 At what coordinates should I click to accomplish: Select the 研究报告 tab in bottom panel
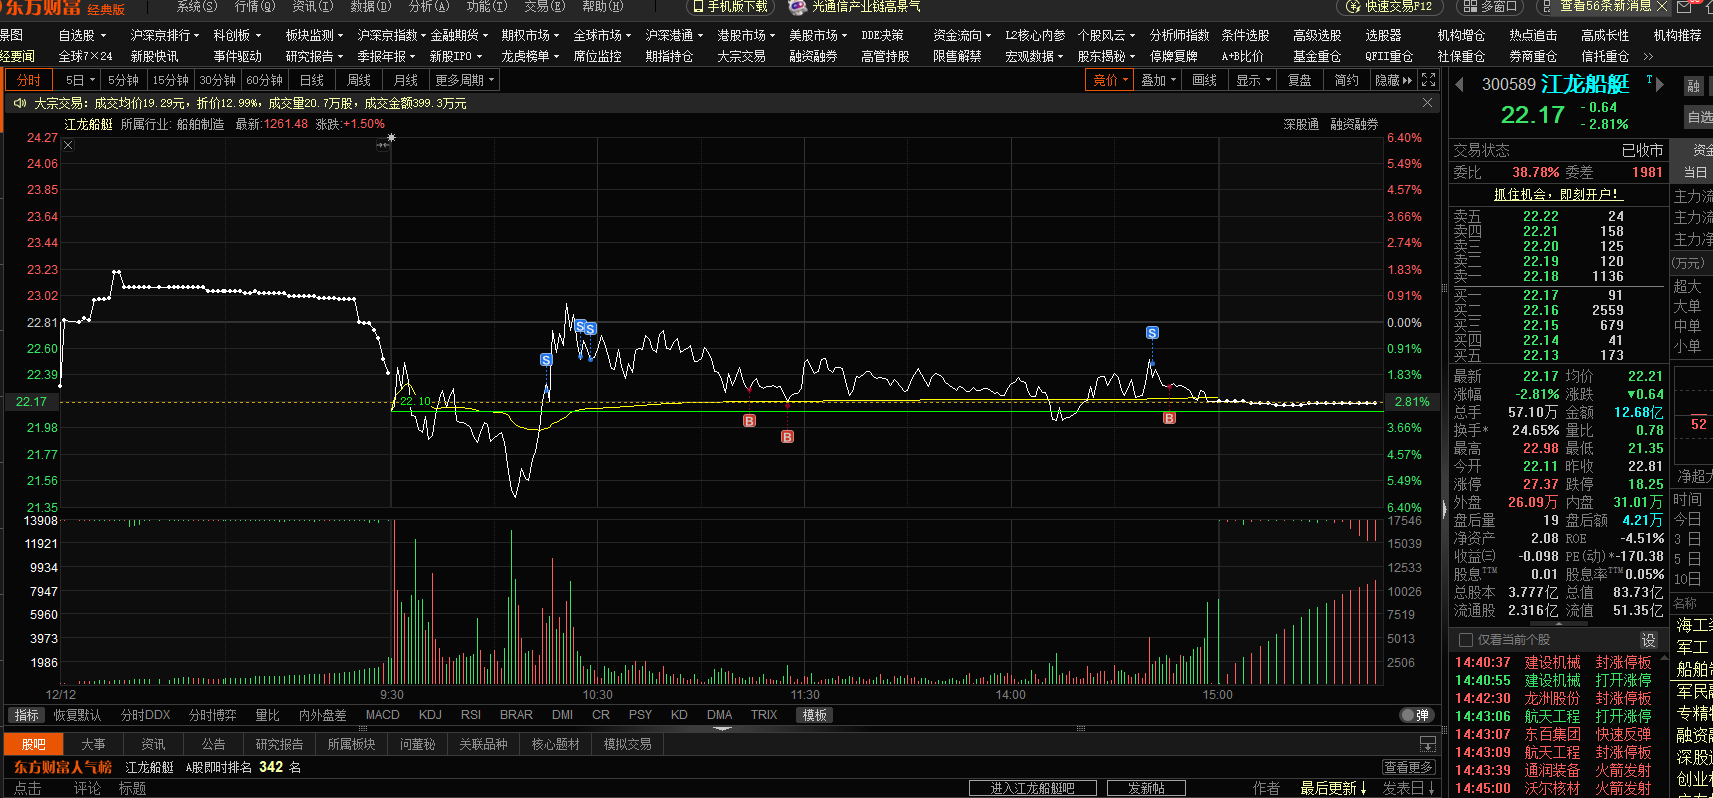(x=279, y=744)
